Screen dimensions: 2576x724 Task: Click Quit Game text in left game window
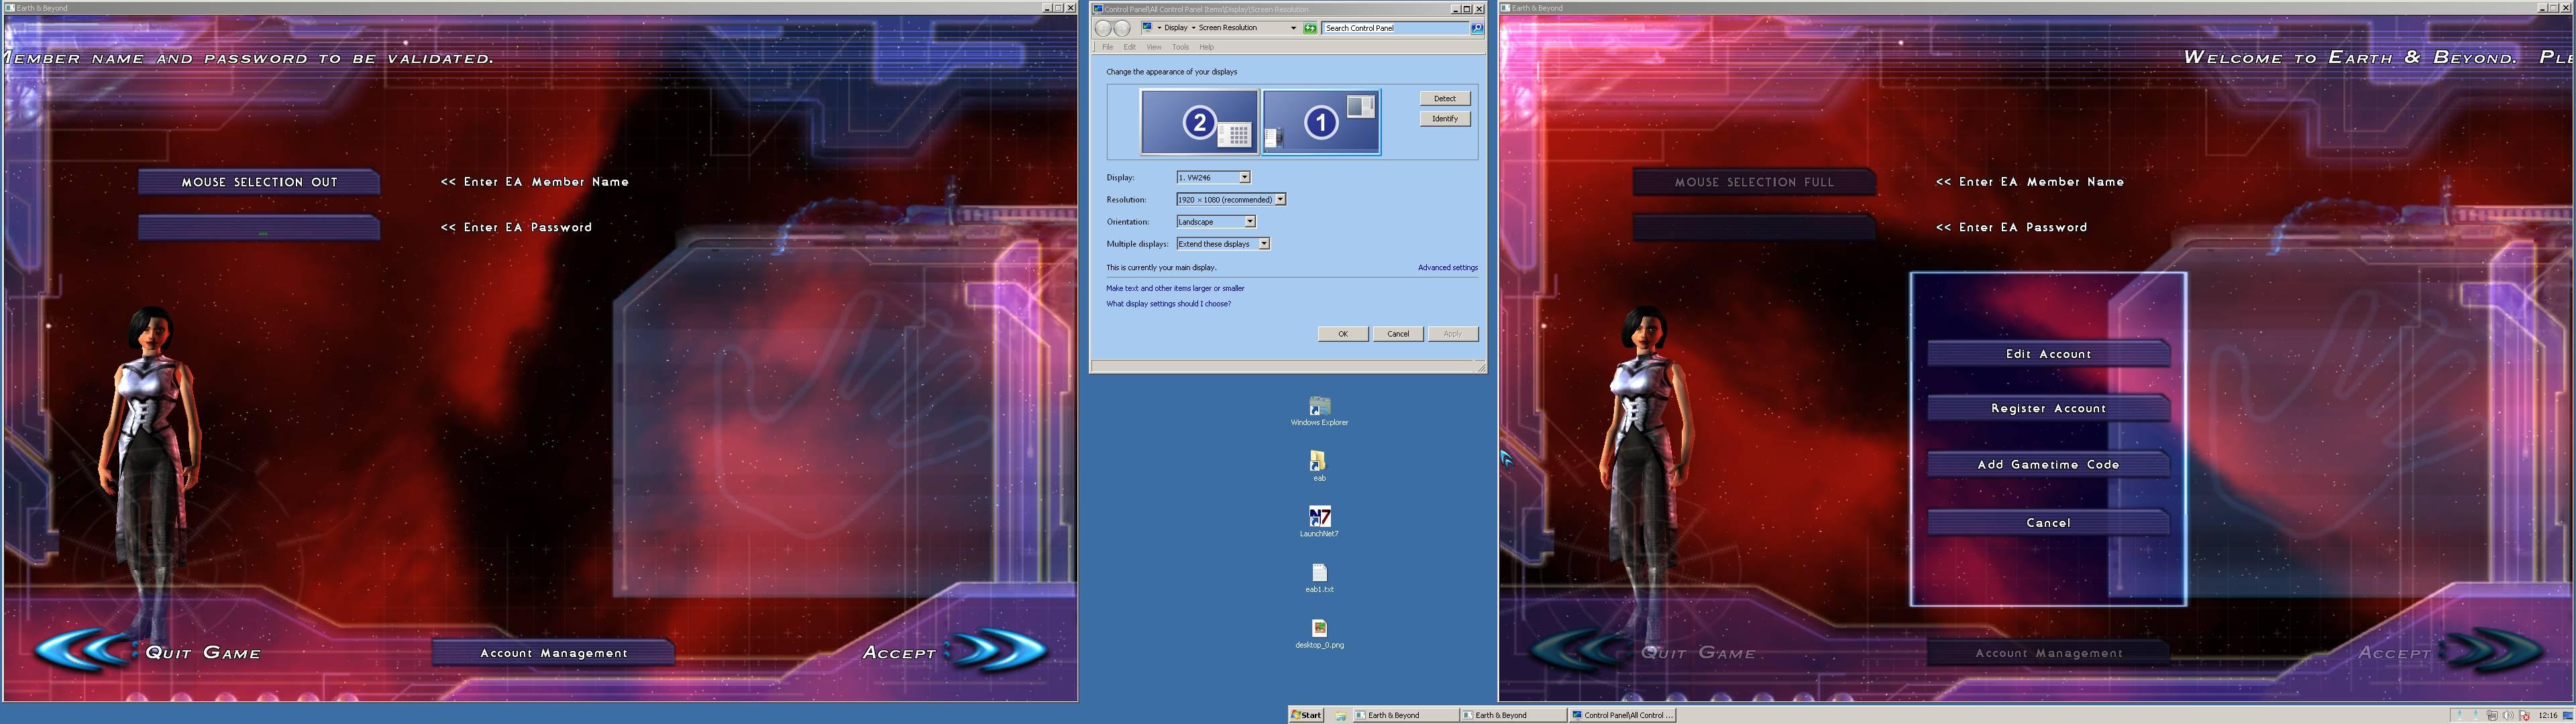tap(203, 652)
